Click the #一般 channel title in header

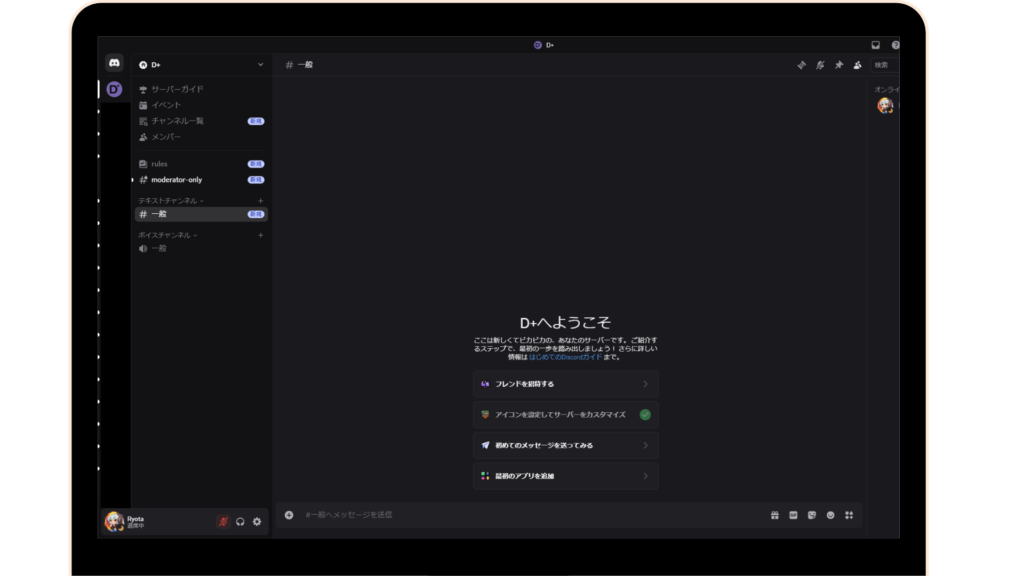pyautogui.click(x=300, y=65)
